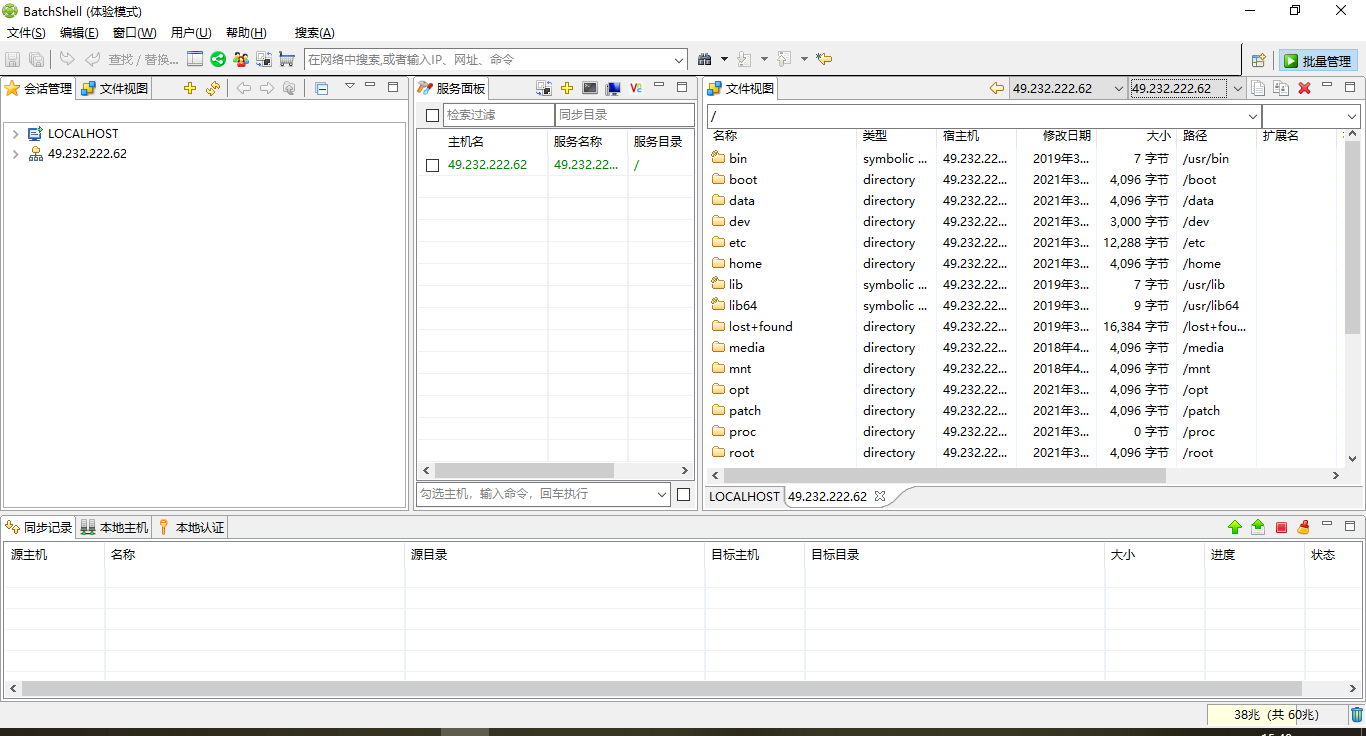Click sync transfer icon in 服务面板 toolbar
This screenshot has height=736, width=1366.
(x=543, y=88)
